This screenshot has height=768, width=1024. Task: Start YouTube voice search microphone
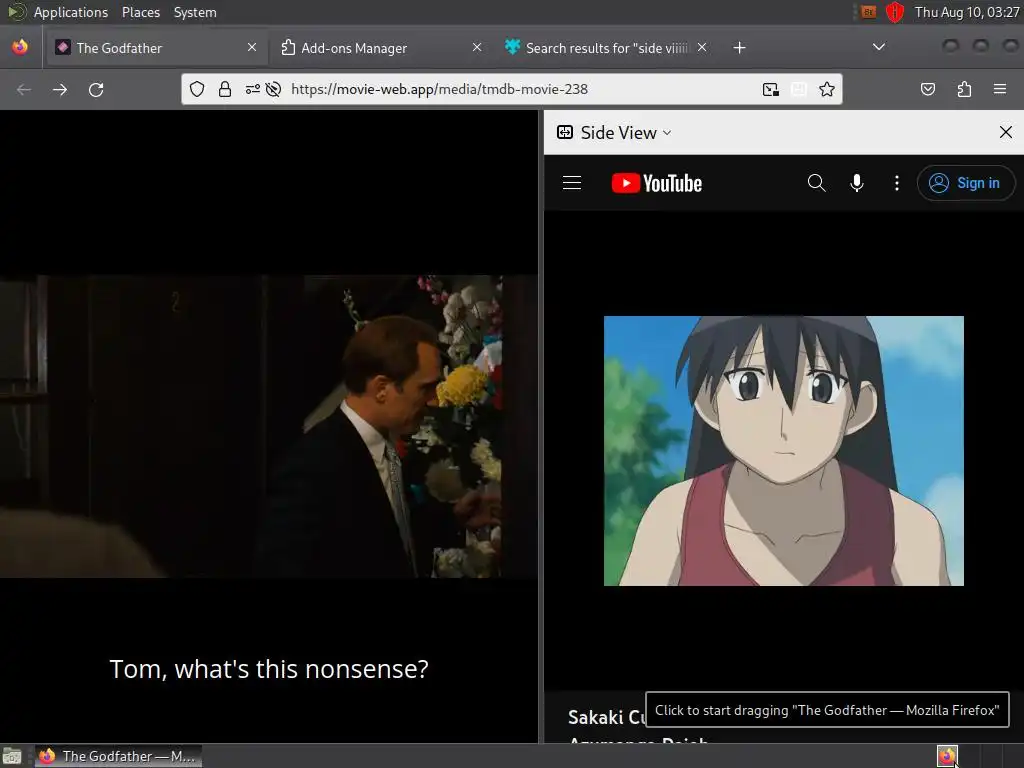[x=857, y=183]
